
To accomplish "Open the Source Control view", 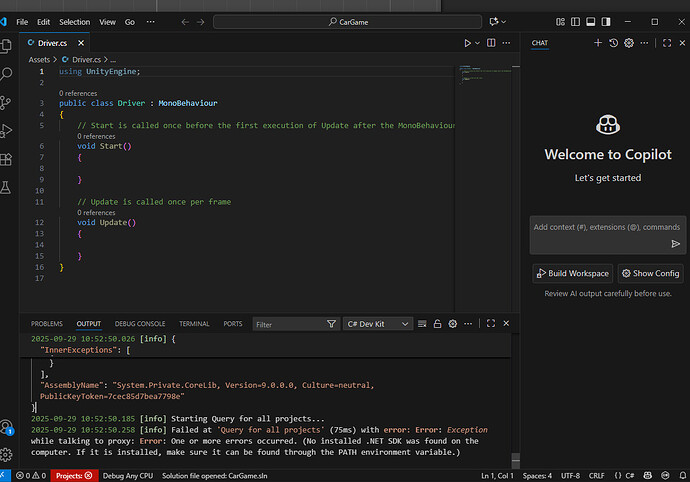I will tap(7, 102).
